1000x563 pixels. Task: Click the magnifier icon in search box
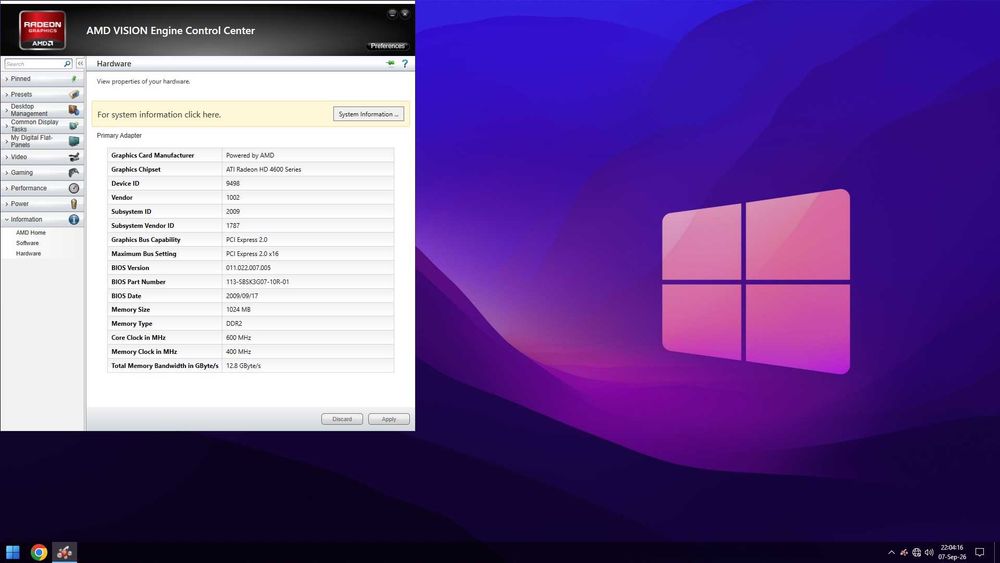point(67,64)
